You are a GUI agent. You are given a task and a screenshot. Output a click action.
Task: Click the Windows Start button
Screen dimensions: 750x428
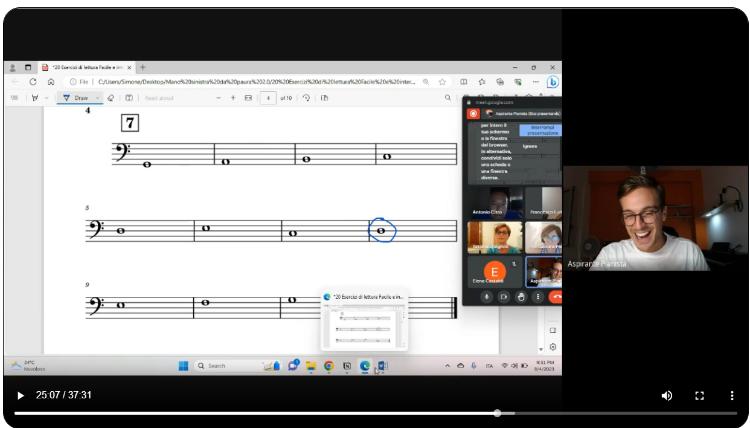click(x=183, y=366)
